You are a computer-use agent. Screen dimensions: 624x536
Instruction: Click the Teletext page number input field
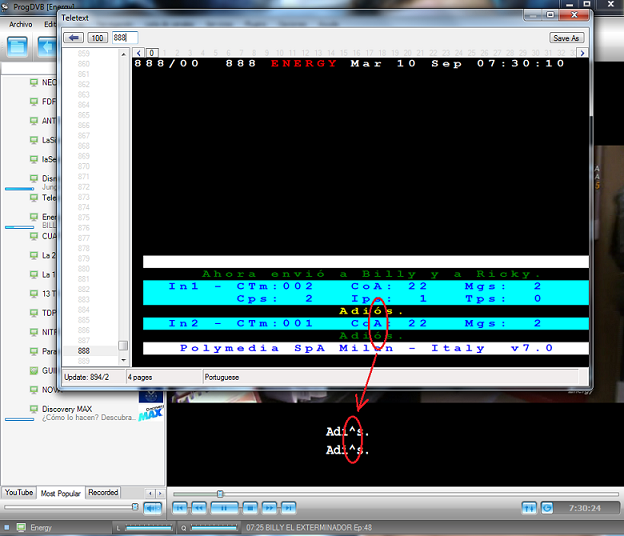click(x=125, y=38)
